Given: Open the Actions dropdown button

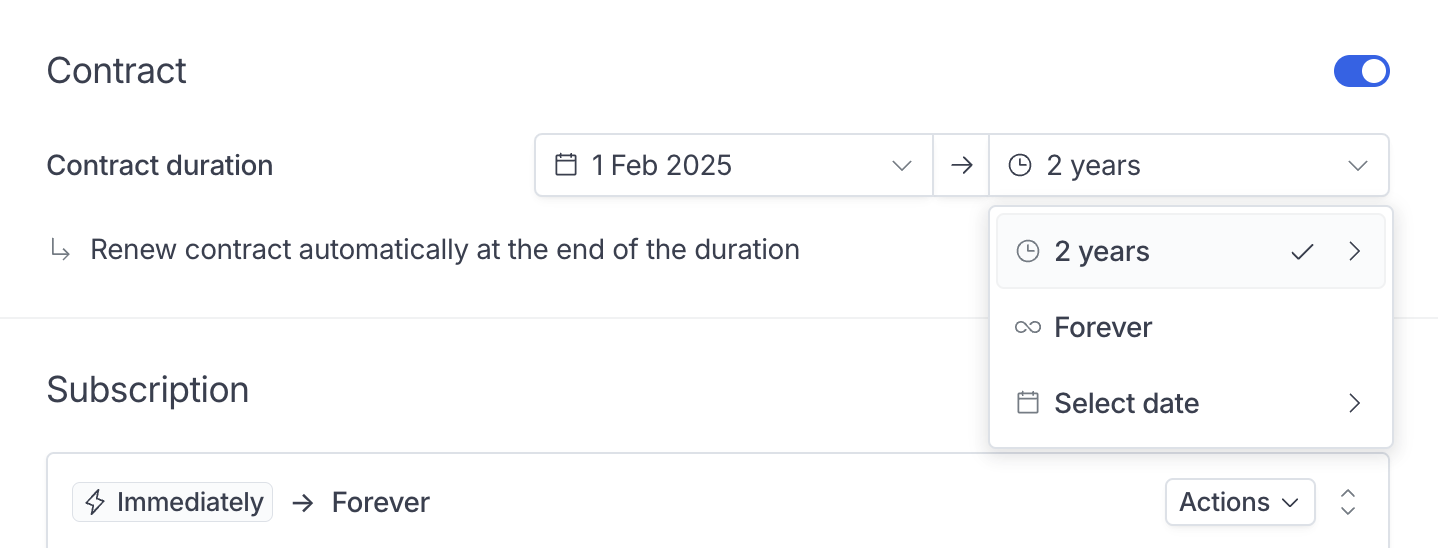Looking at the screenshot, I should [x=1240, y=502].
